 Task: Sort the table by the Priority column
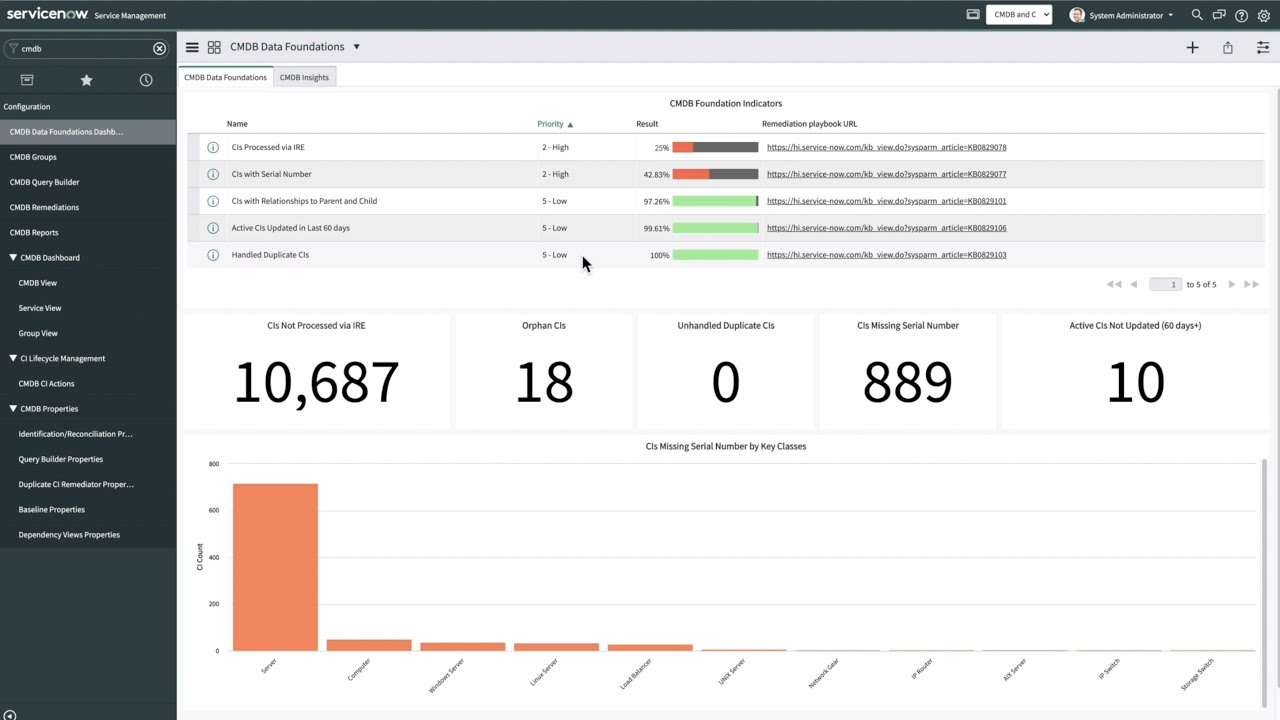[550, 123]
